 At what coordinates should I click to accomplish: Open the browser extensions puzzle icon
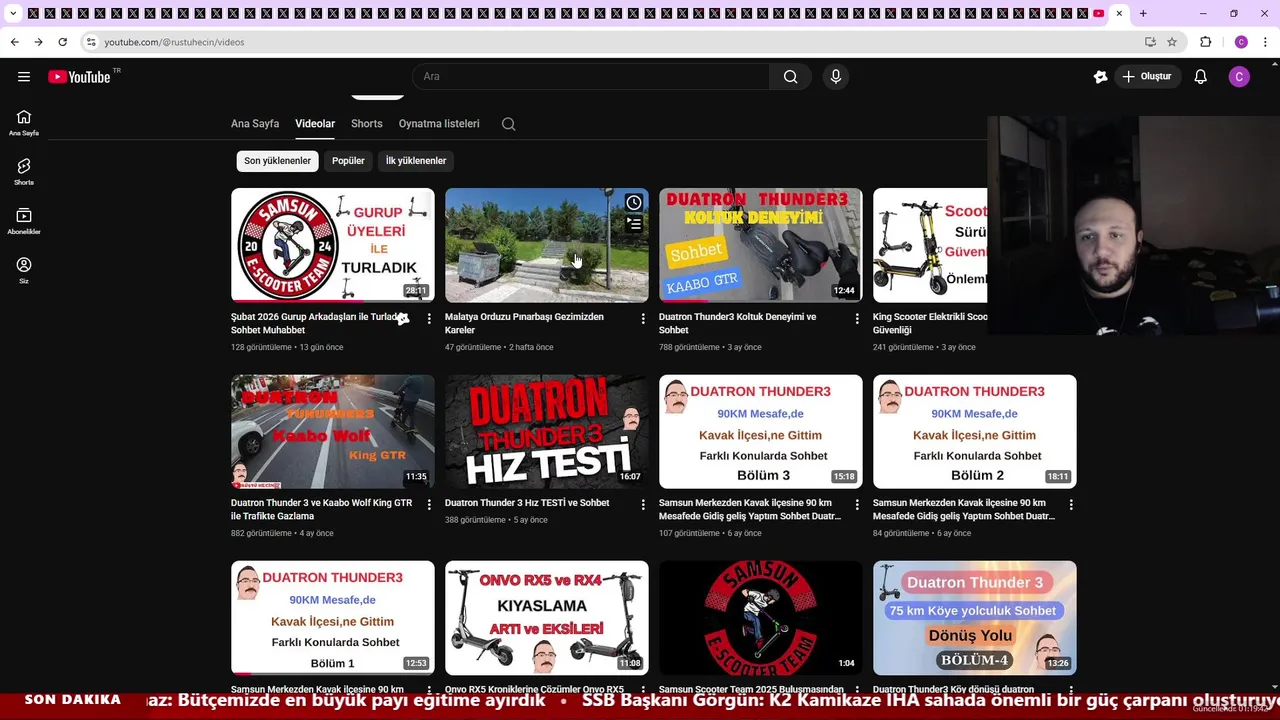coord(1205,42)
